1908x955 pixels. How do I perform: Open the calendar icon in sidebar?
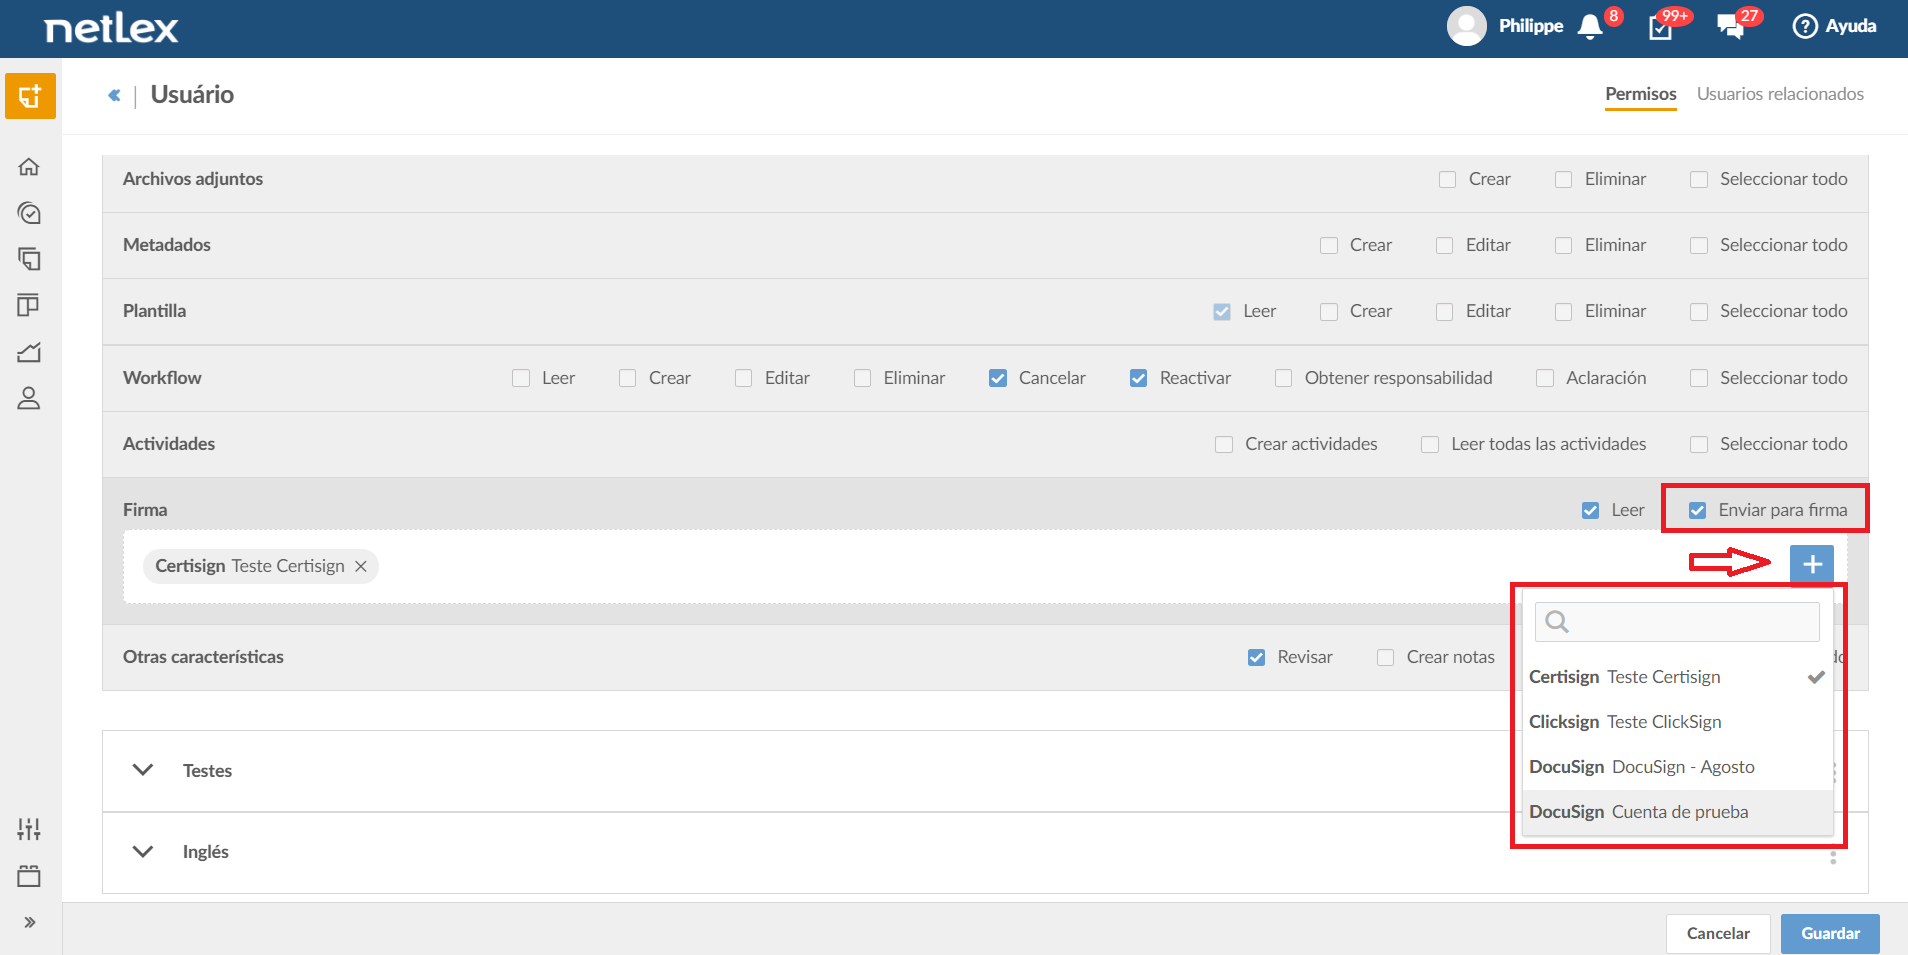coord(29,876)
